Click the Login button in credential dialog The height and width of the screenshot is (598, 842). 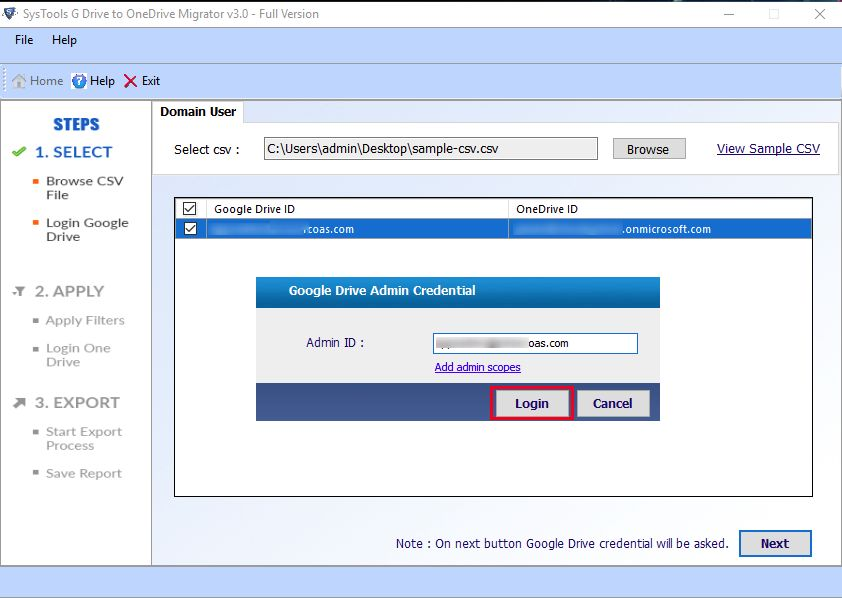[x=532, y=404]
